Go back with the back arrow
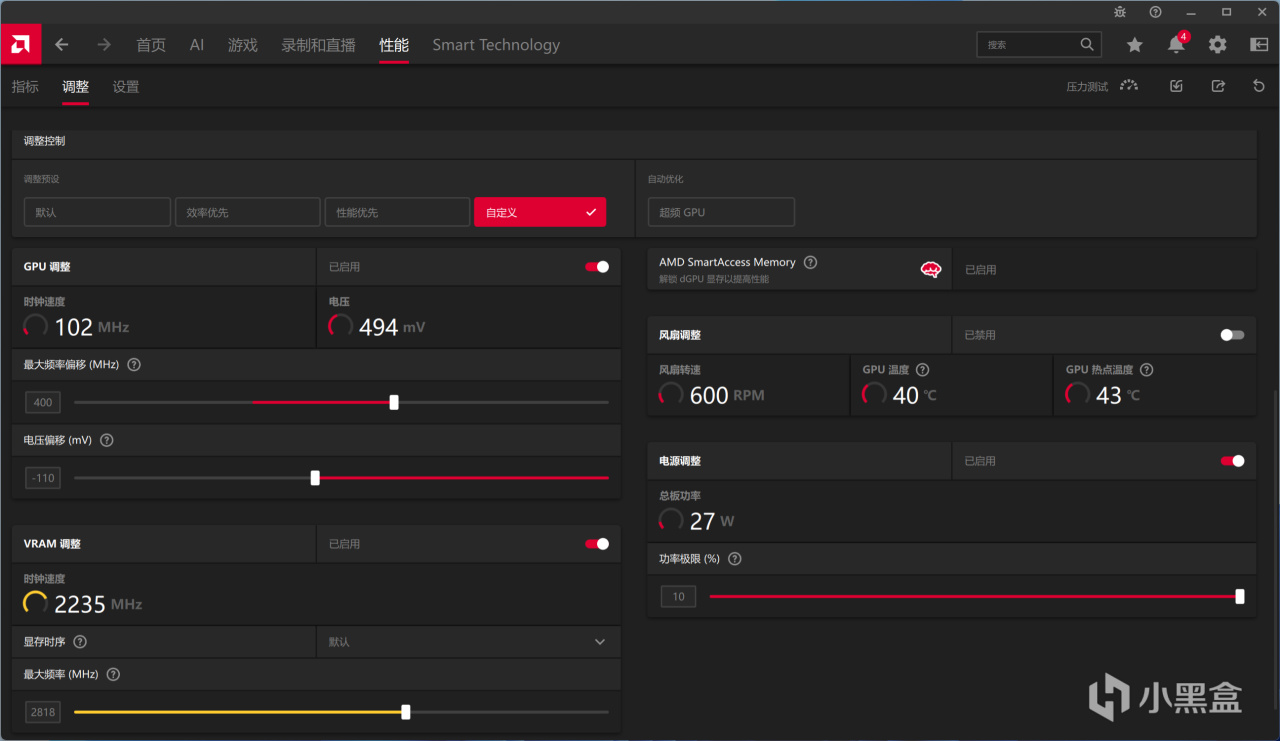 click(62, 45)
